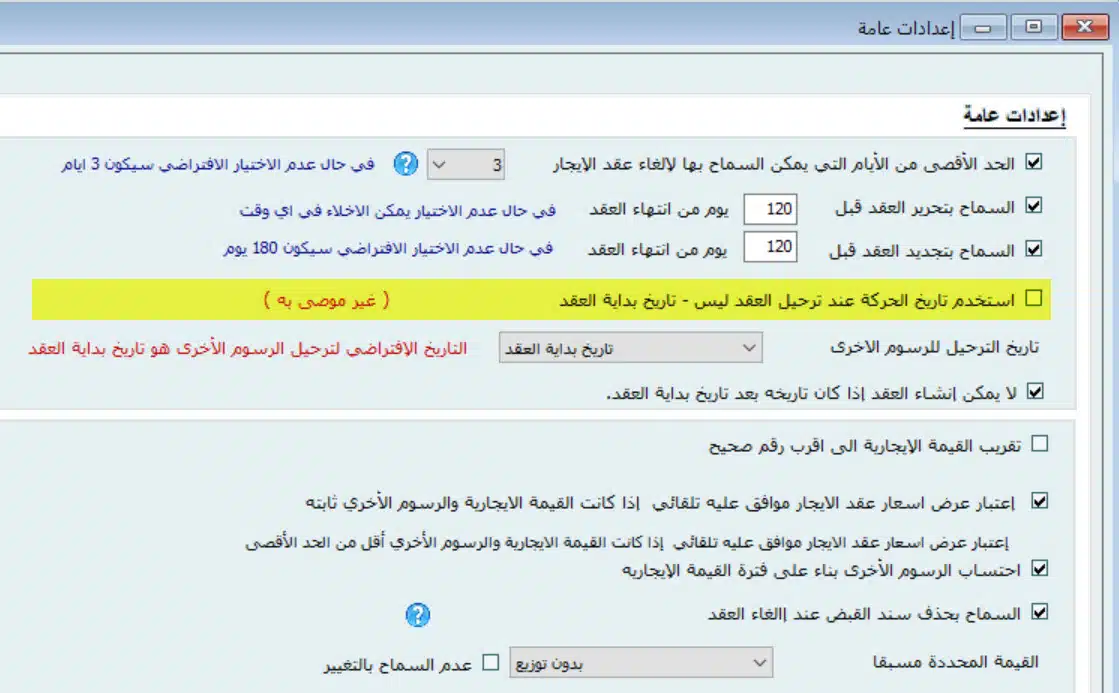Click the red غير موصى به text
This screenshot has height=693, width=1119.
(x=327, y=300)
